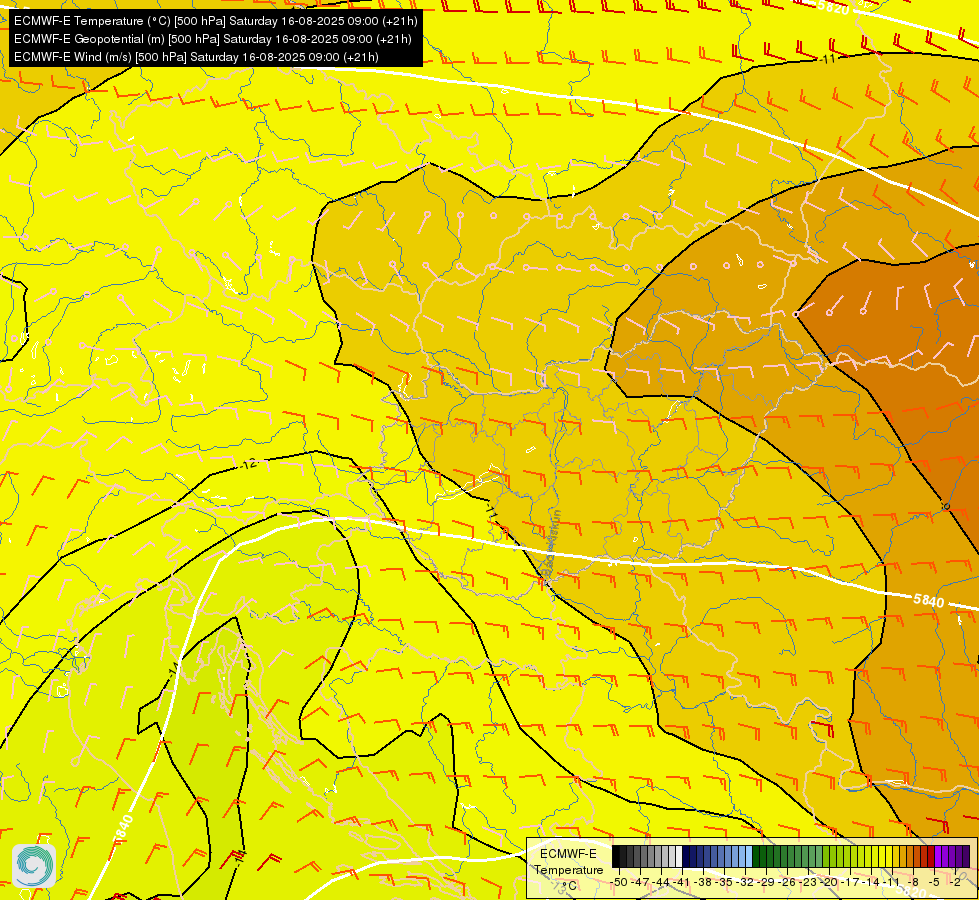Image resolution: width=979 pixels, height=900 pixels.
Task: Click the -41 tick label in the legend
Action: 682,882
